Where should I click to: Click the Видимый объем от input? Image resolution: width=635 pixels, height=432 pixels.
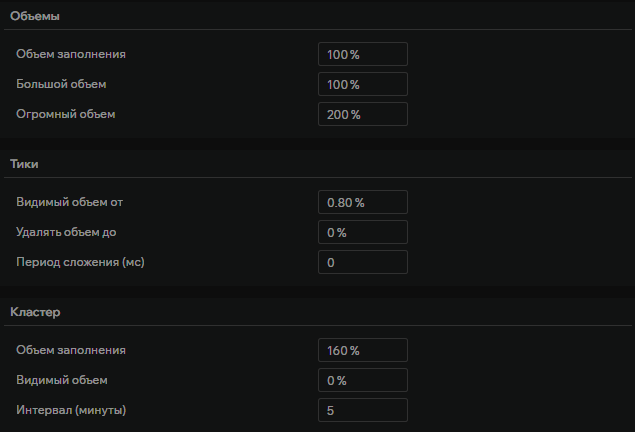[362, 202]
